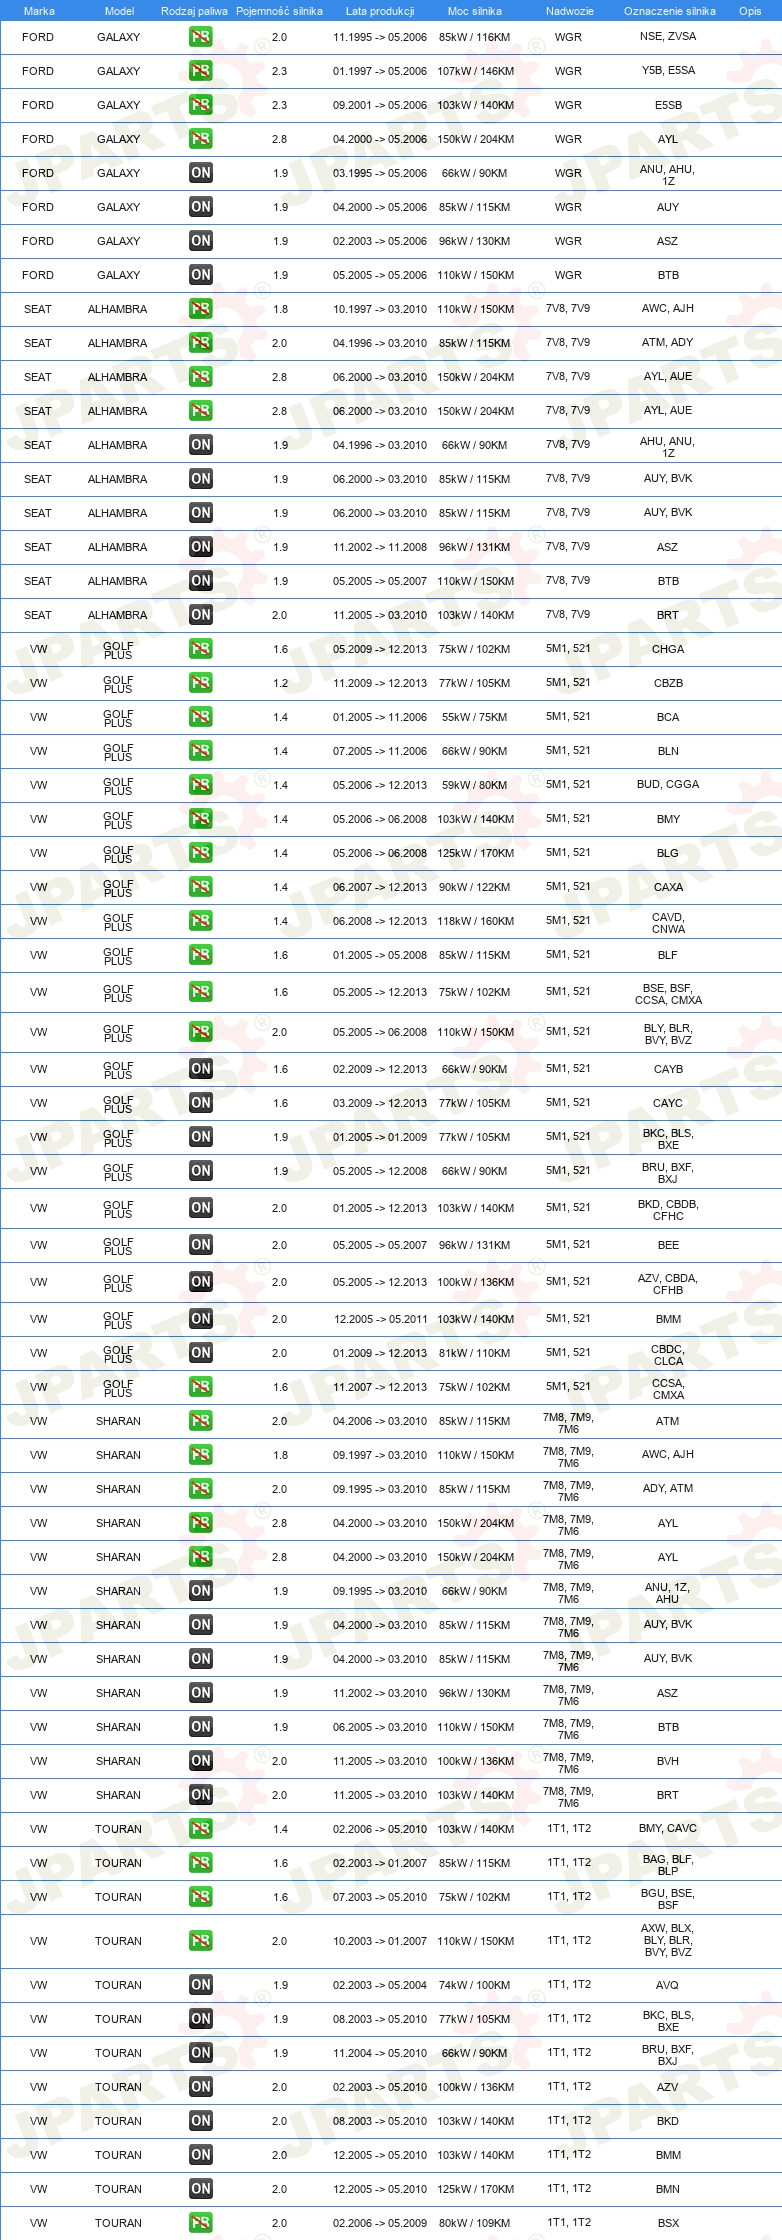Click the diesel ON icon in Touran AVQ row
This screenshot has width=782, height=2240.
pyautogui.click(x=201, y=1985)
